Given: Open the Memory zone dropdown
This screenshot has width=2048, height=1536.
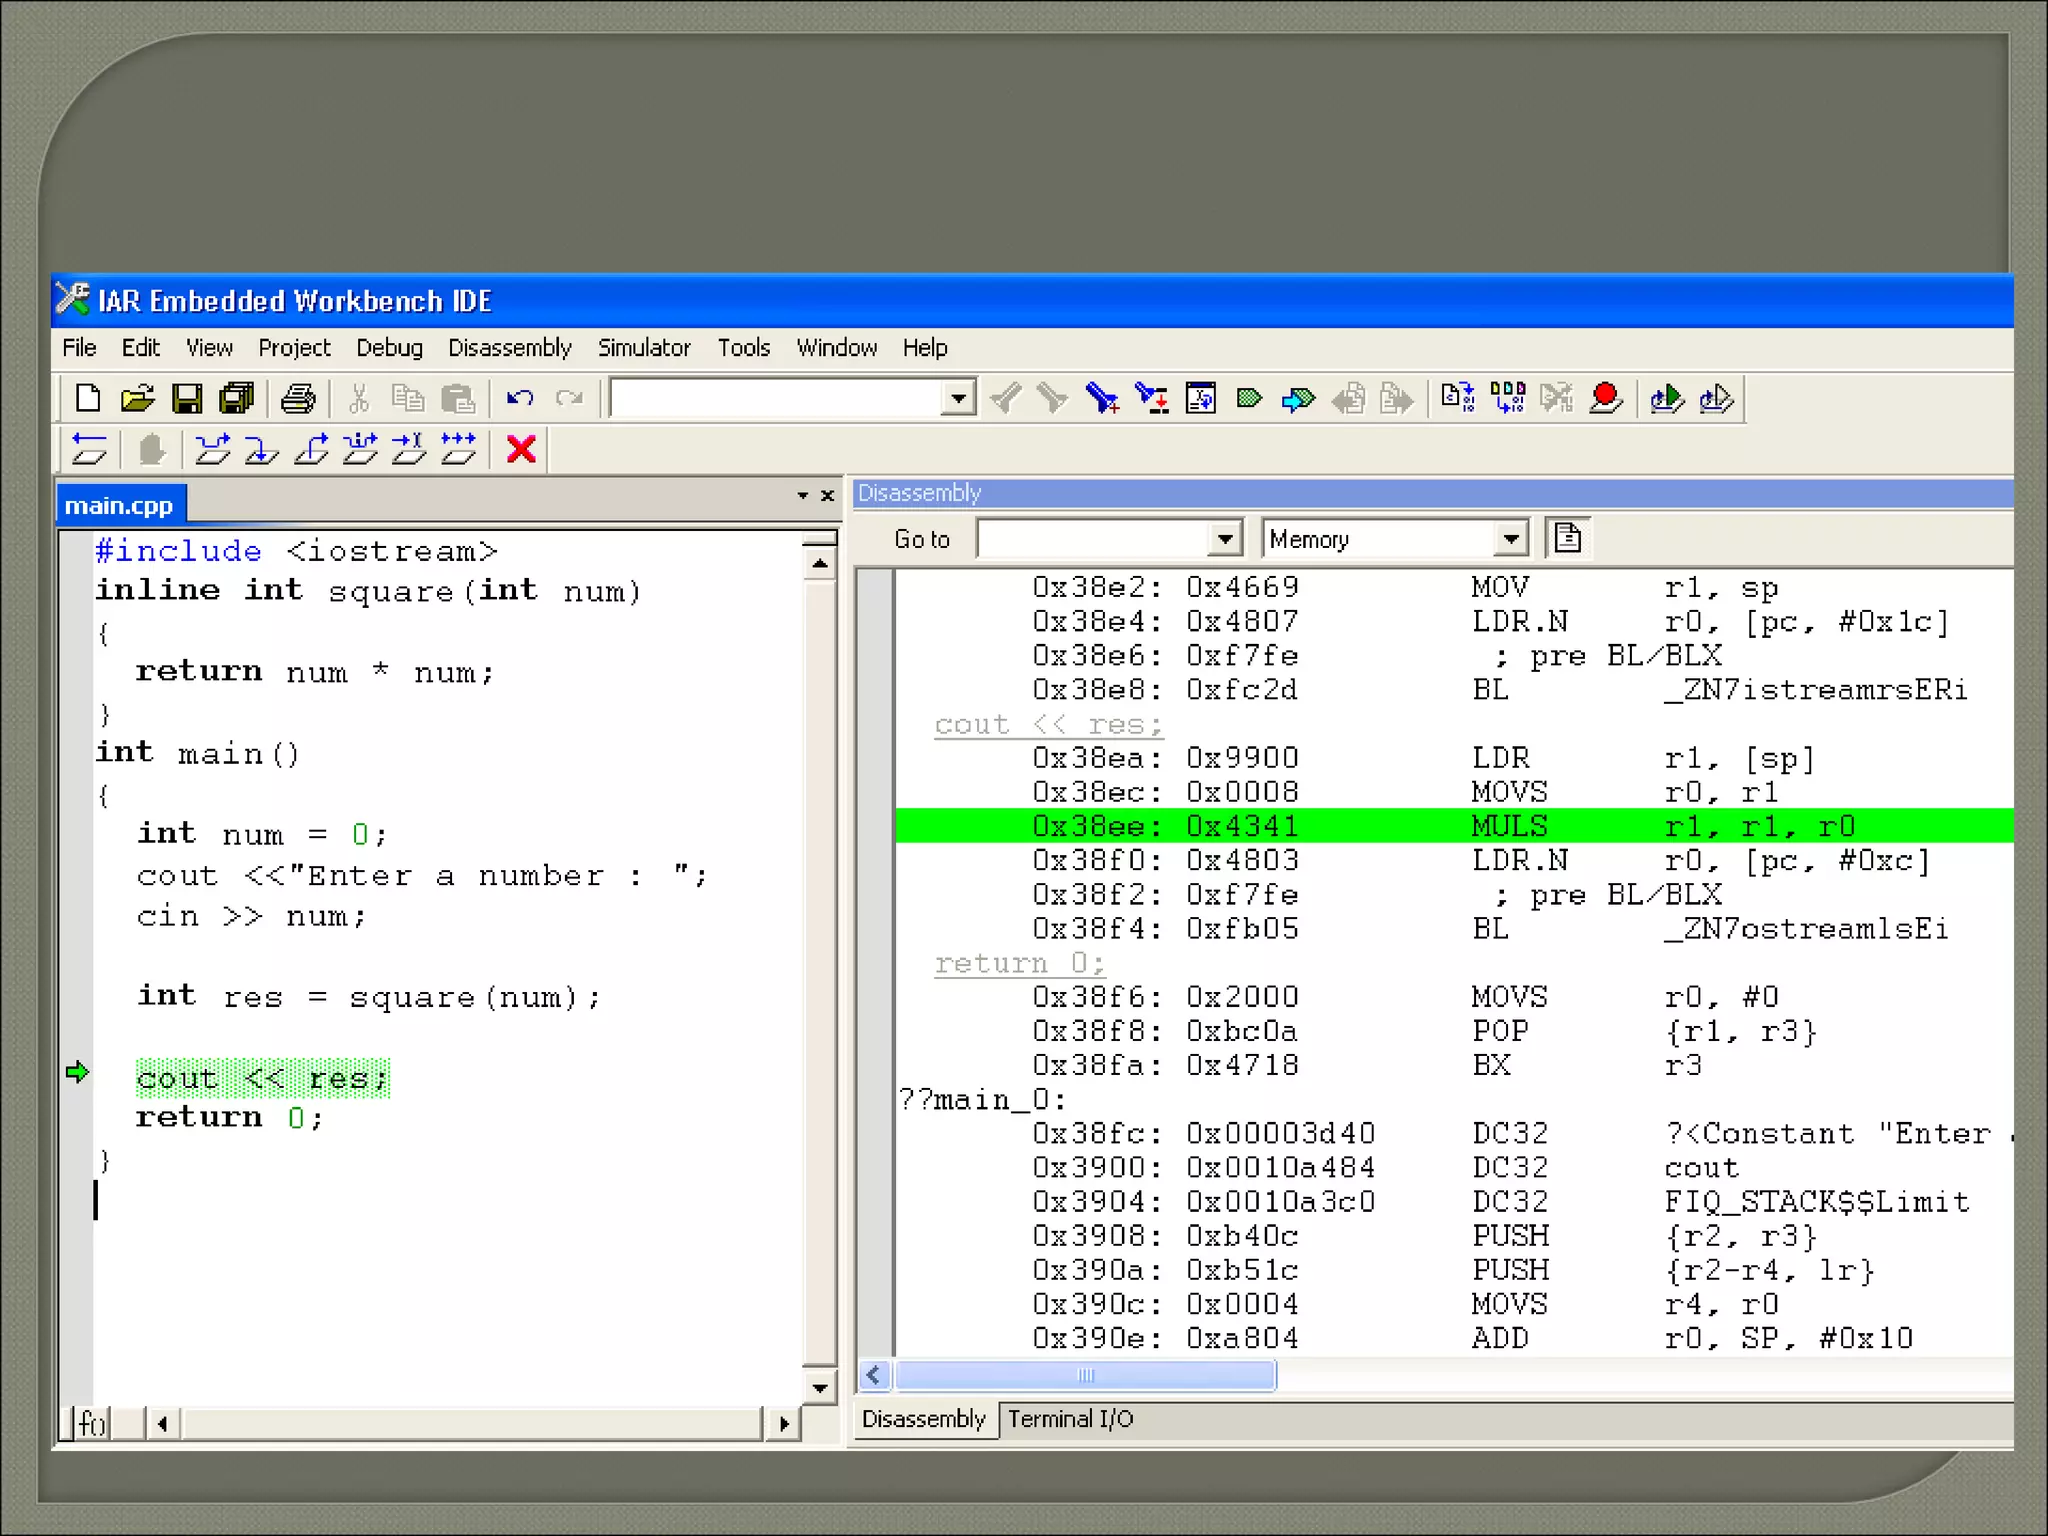Looking at the screenshot, I should click(1511, 539).
